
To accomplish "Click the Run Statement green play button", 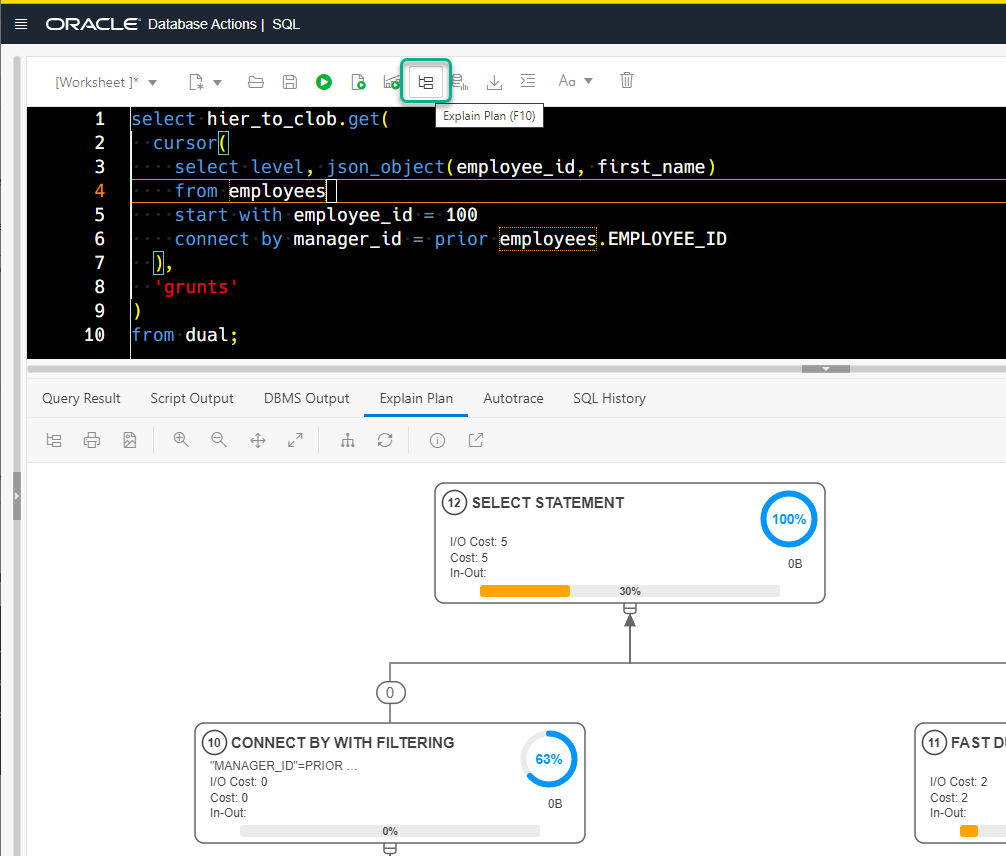I will coord(324,82).
